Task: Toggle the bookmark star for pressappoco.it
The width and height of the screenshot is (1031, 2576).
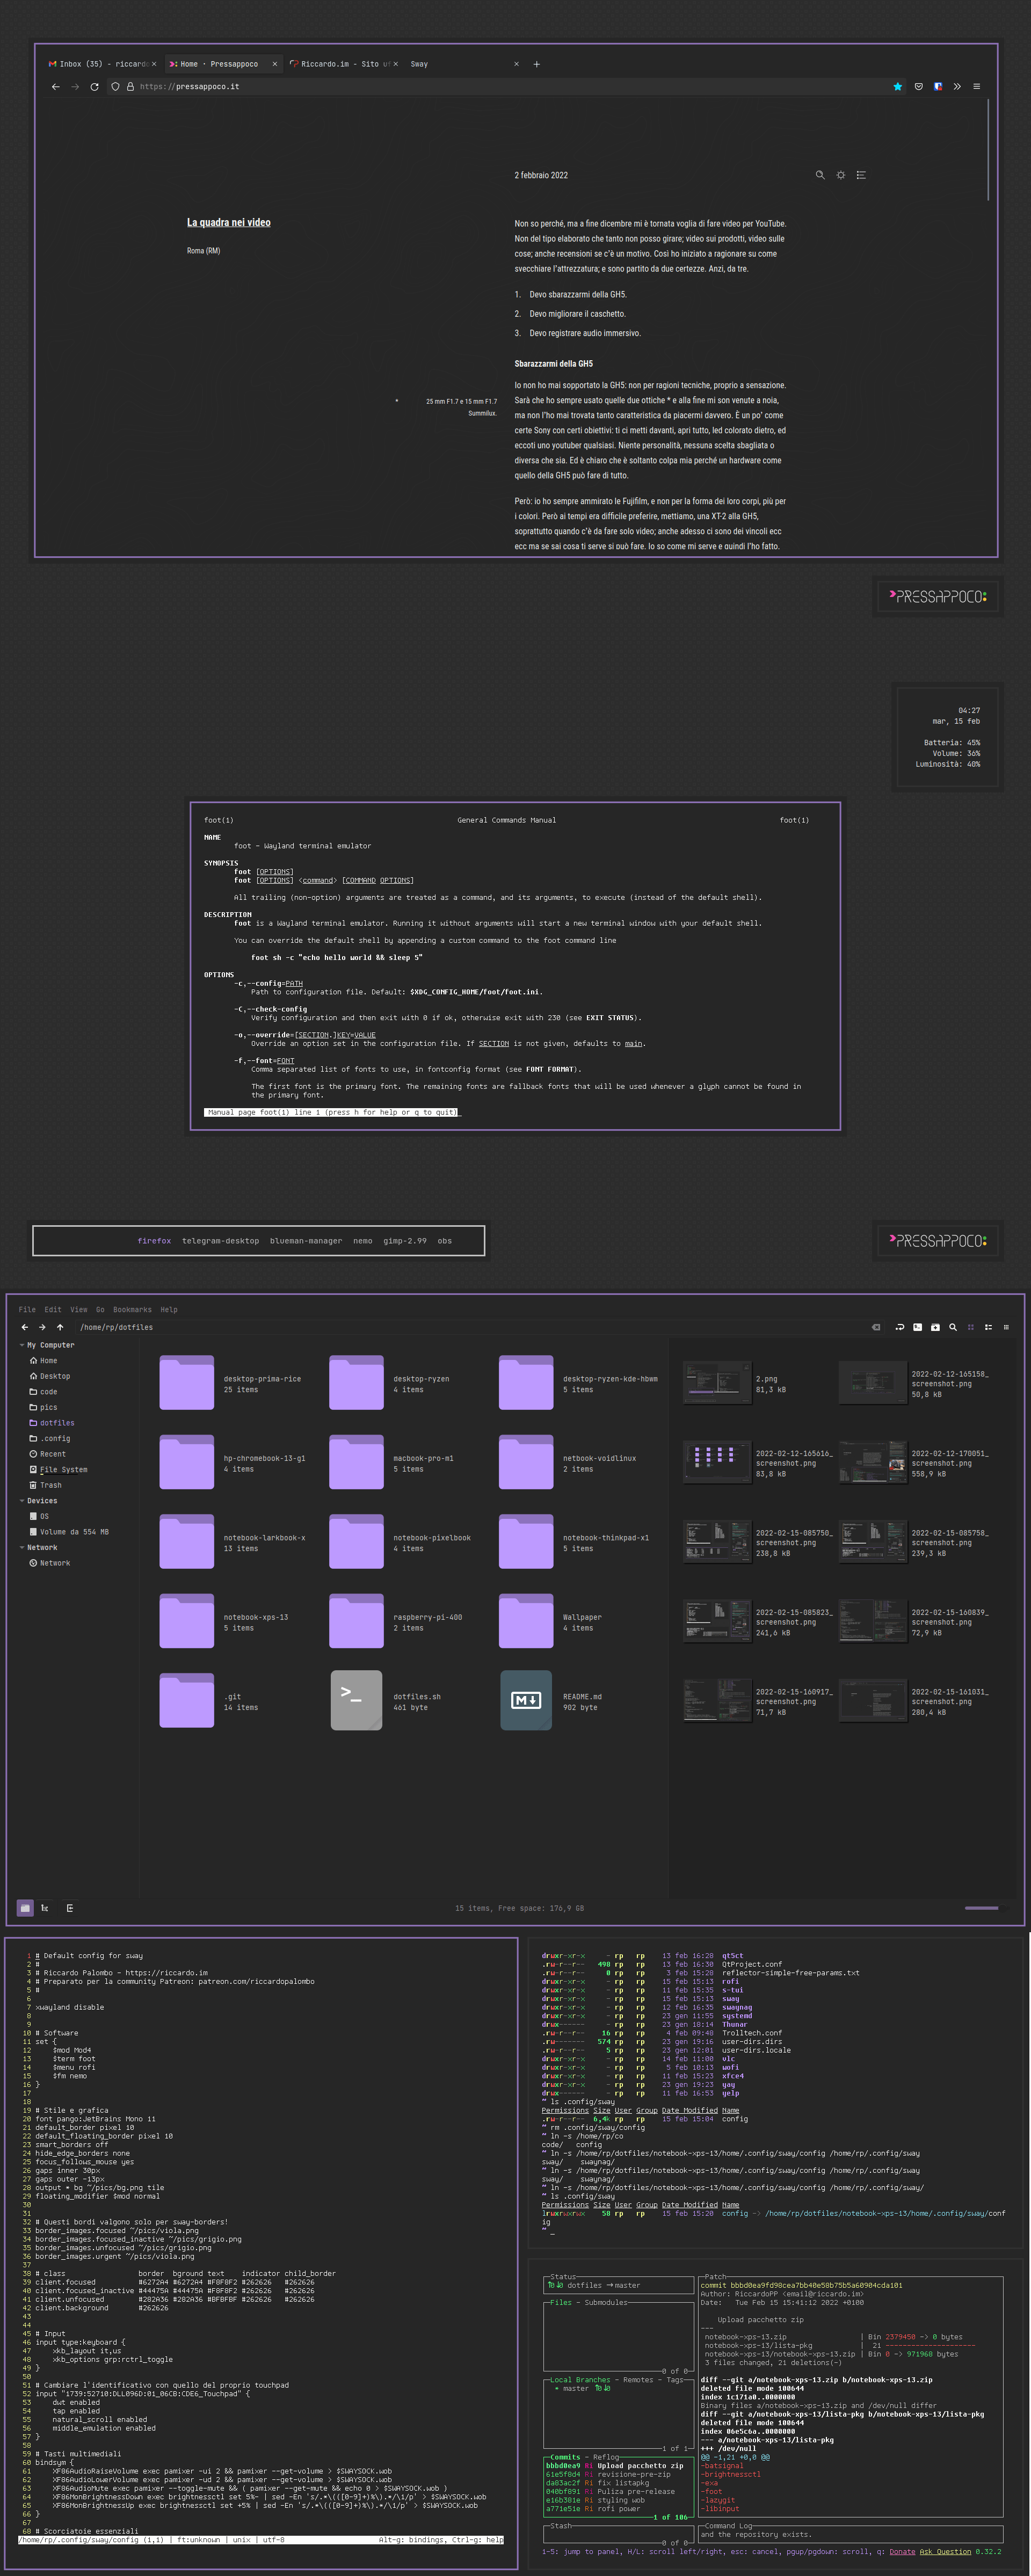Action: (x=898, y=86)
